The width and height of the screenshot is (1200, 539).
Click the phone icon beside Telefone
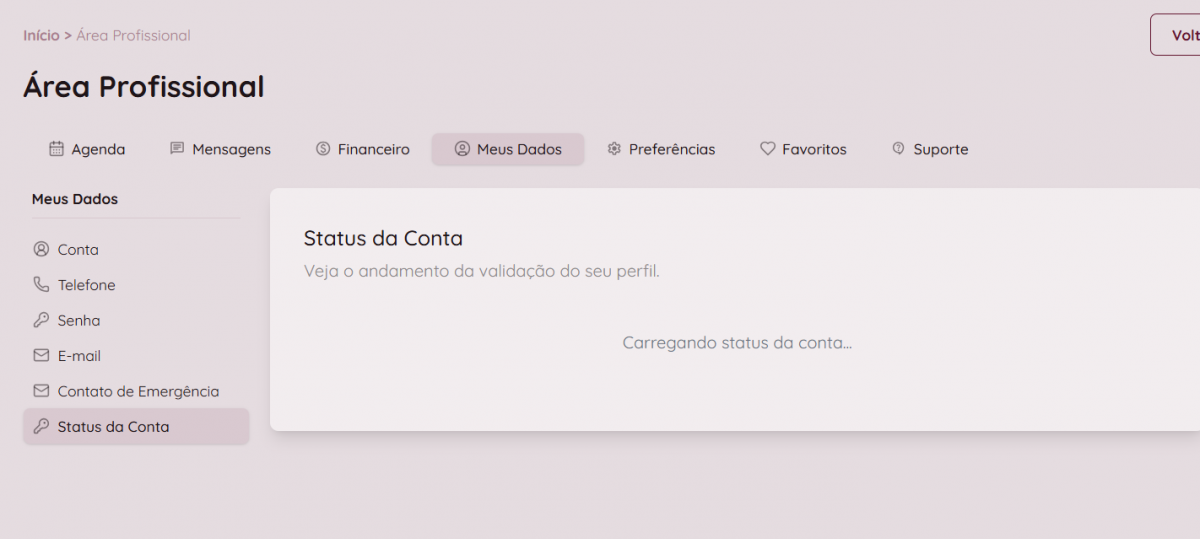(41, 285)
